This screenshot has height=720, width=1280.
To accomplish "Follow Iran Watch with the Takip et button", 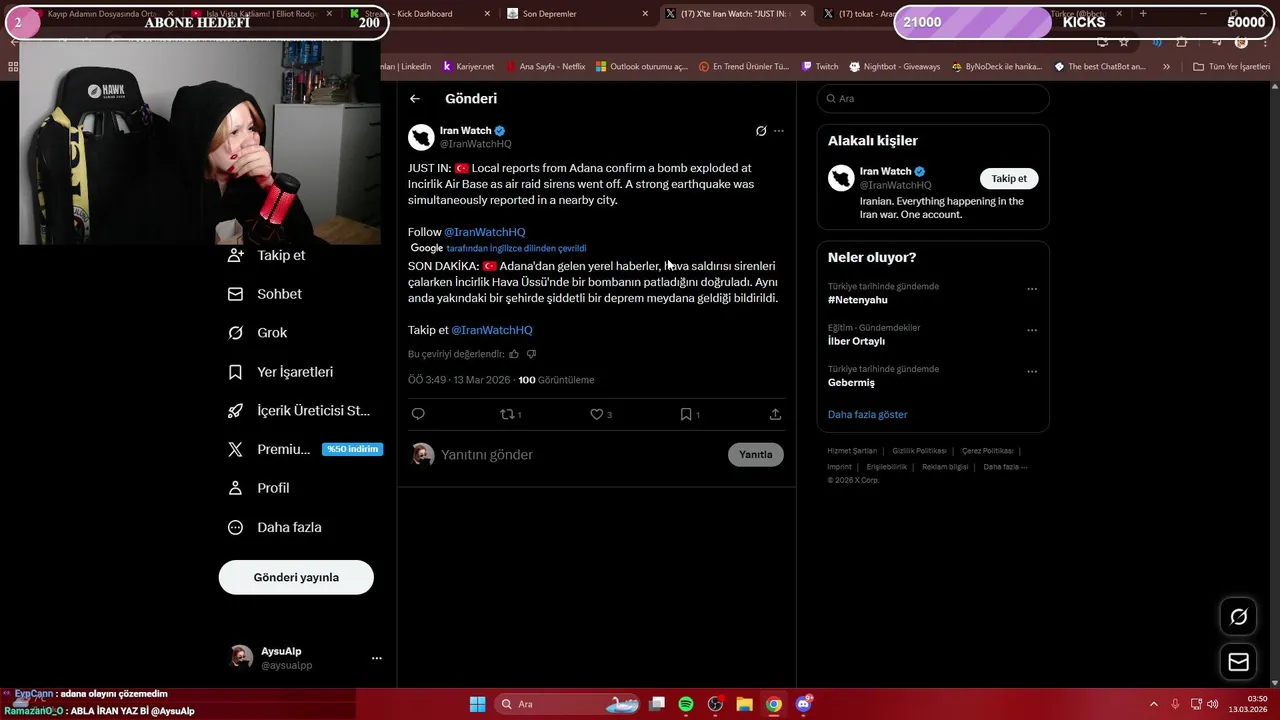I will click(1009, 179).
